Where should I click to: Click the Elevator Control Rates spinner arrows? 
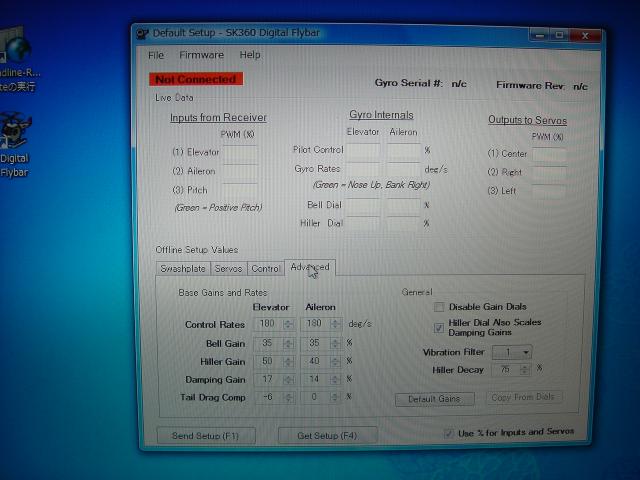[x=288, y=324]
